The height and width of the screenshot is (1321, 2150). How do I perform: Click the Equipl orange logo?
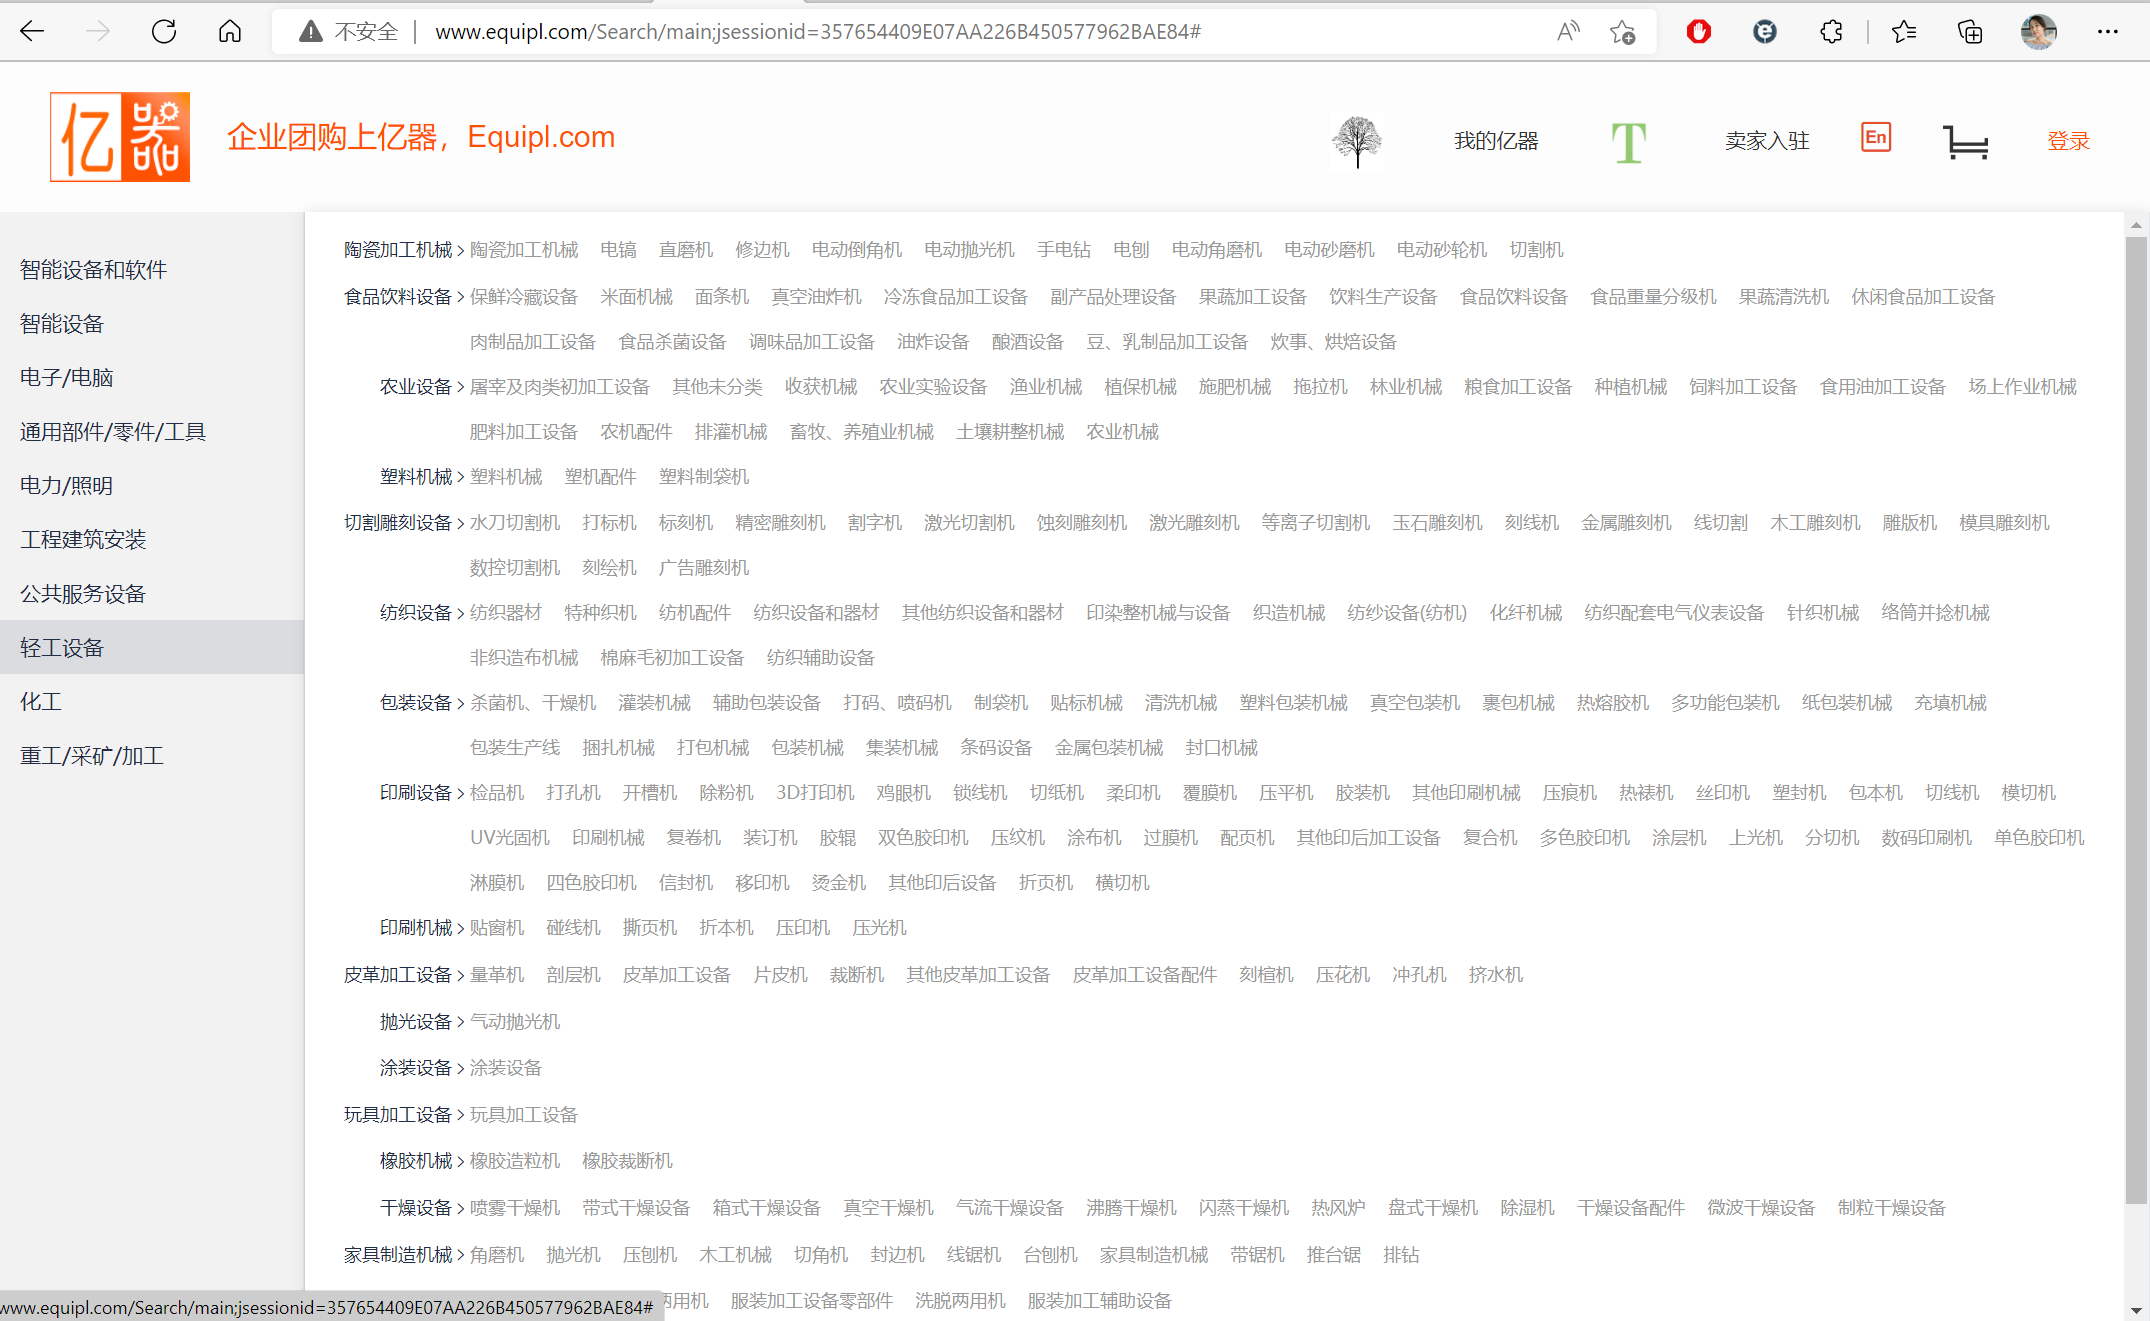tap(120, 137)
